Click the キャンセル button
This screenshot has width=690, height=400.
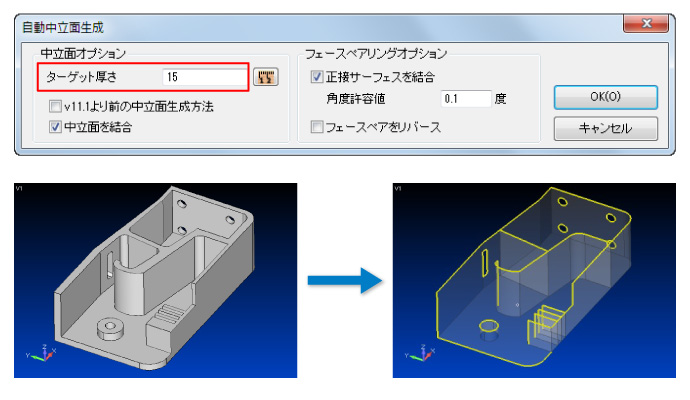pyautogui.click(x=606, y=128)
